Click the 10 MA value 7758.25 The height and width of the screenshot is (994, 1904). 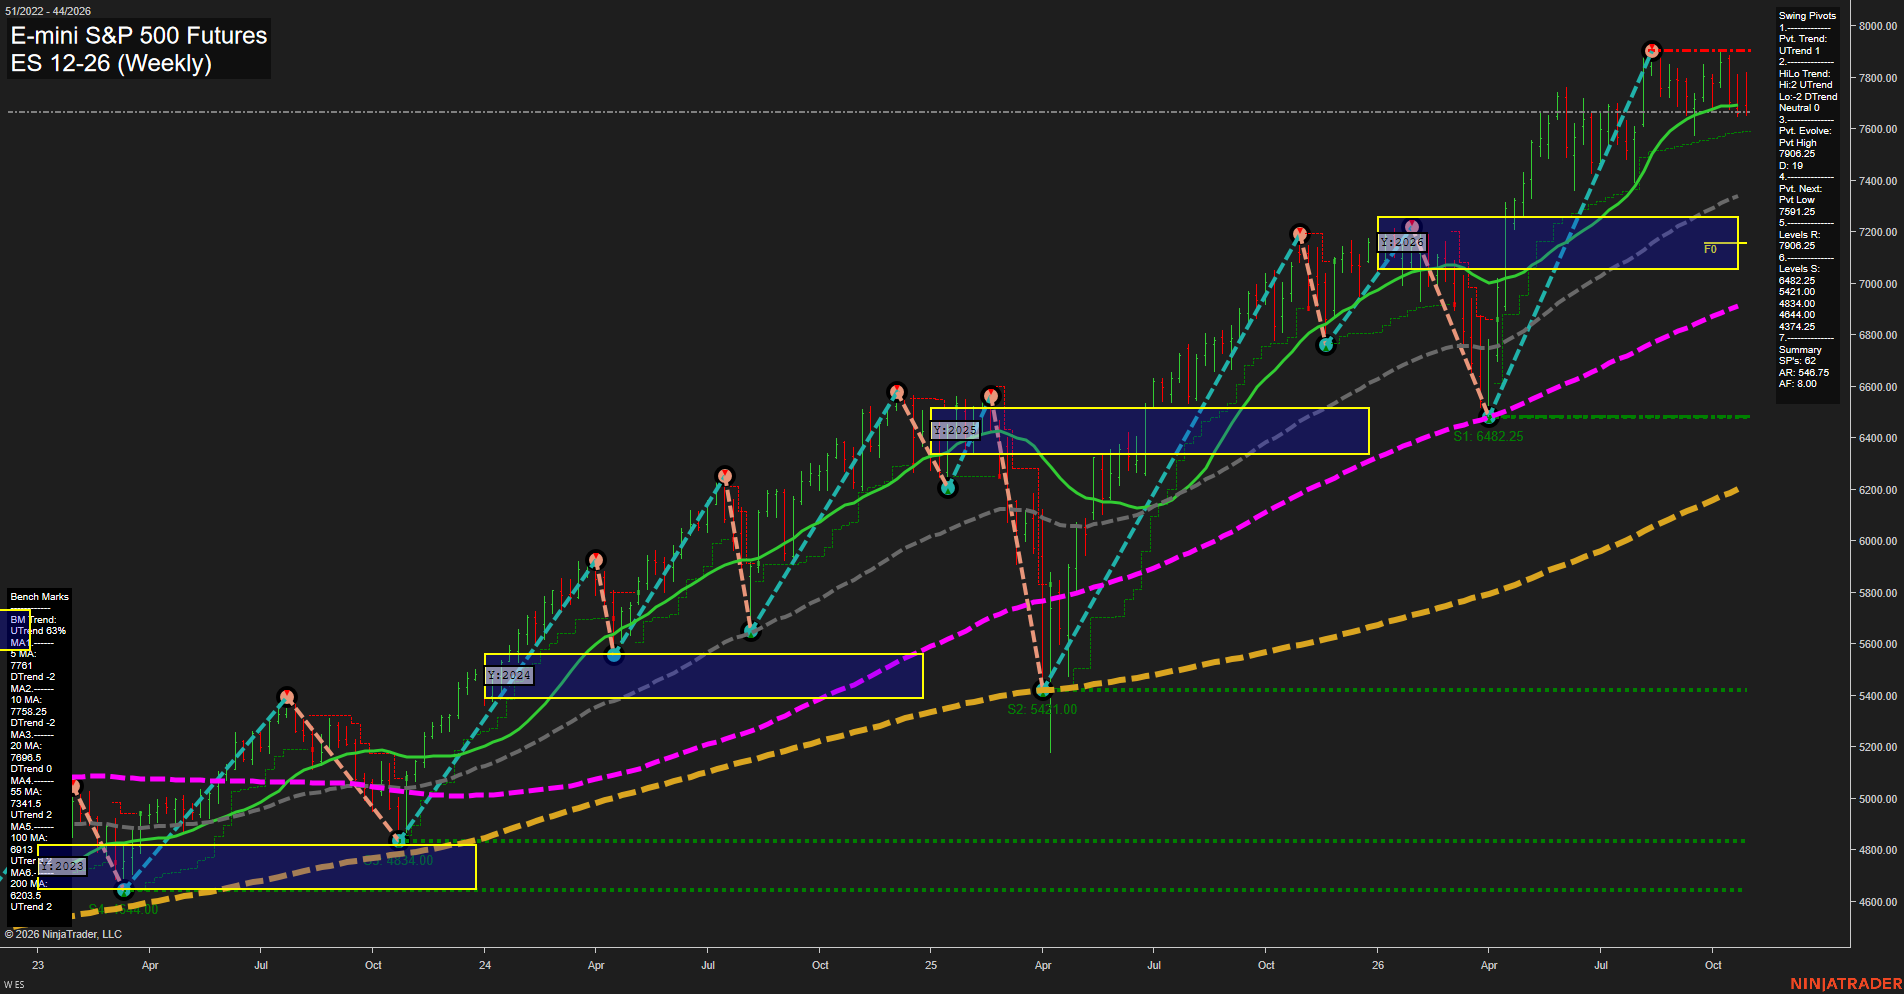pos(29,712)
